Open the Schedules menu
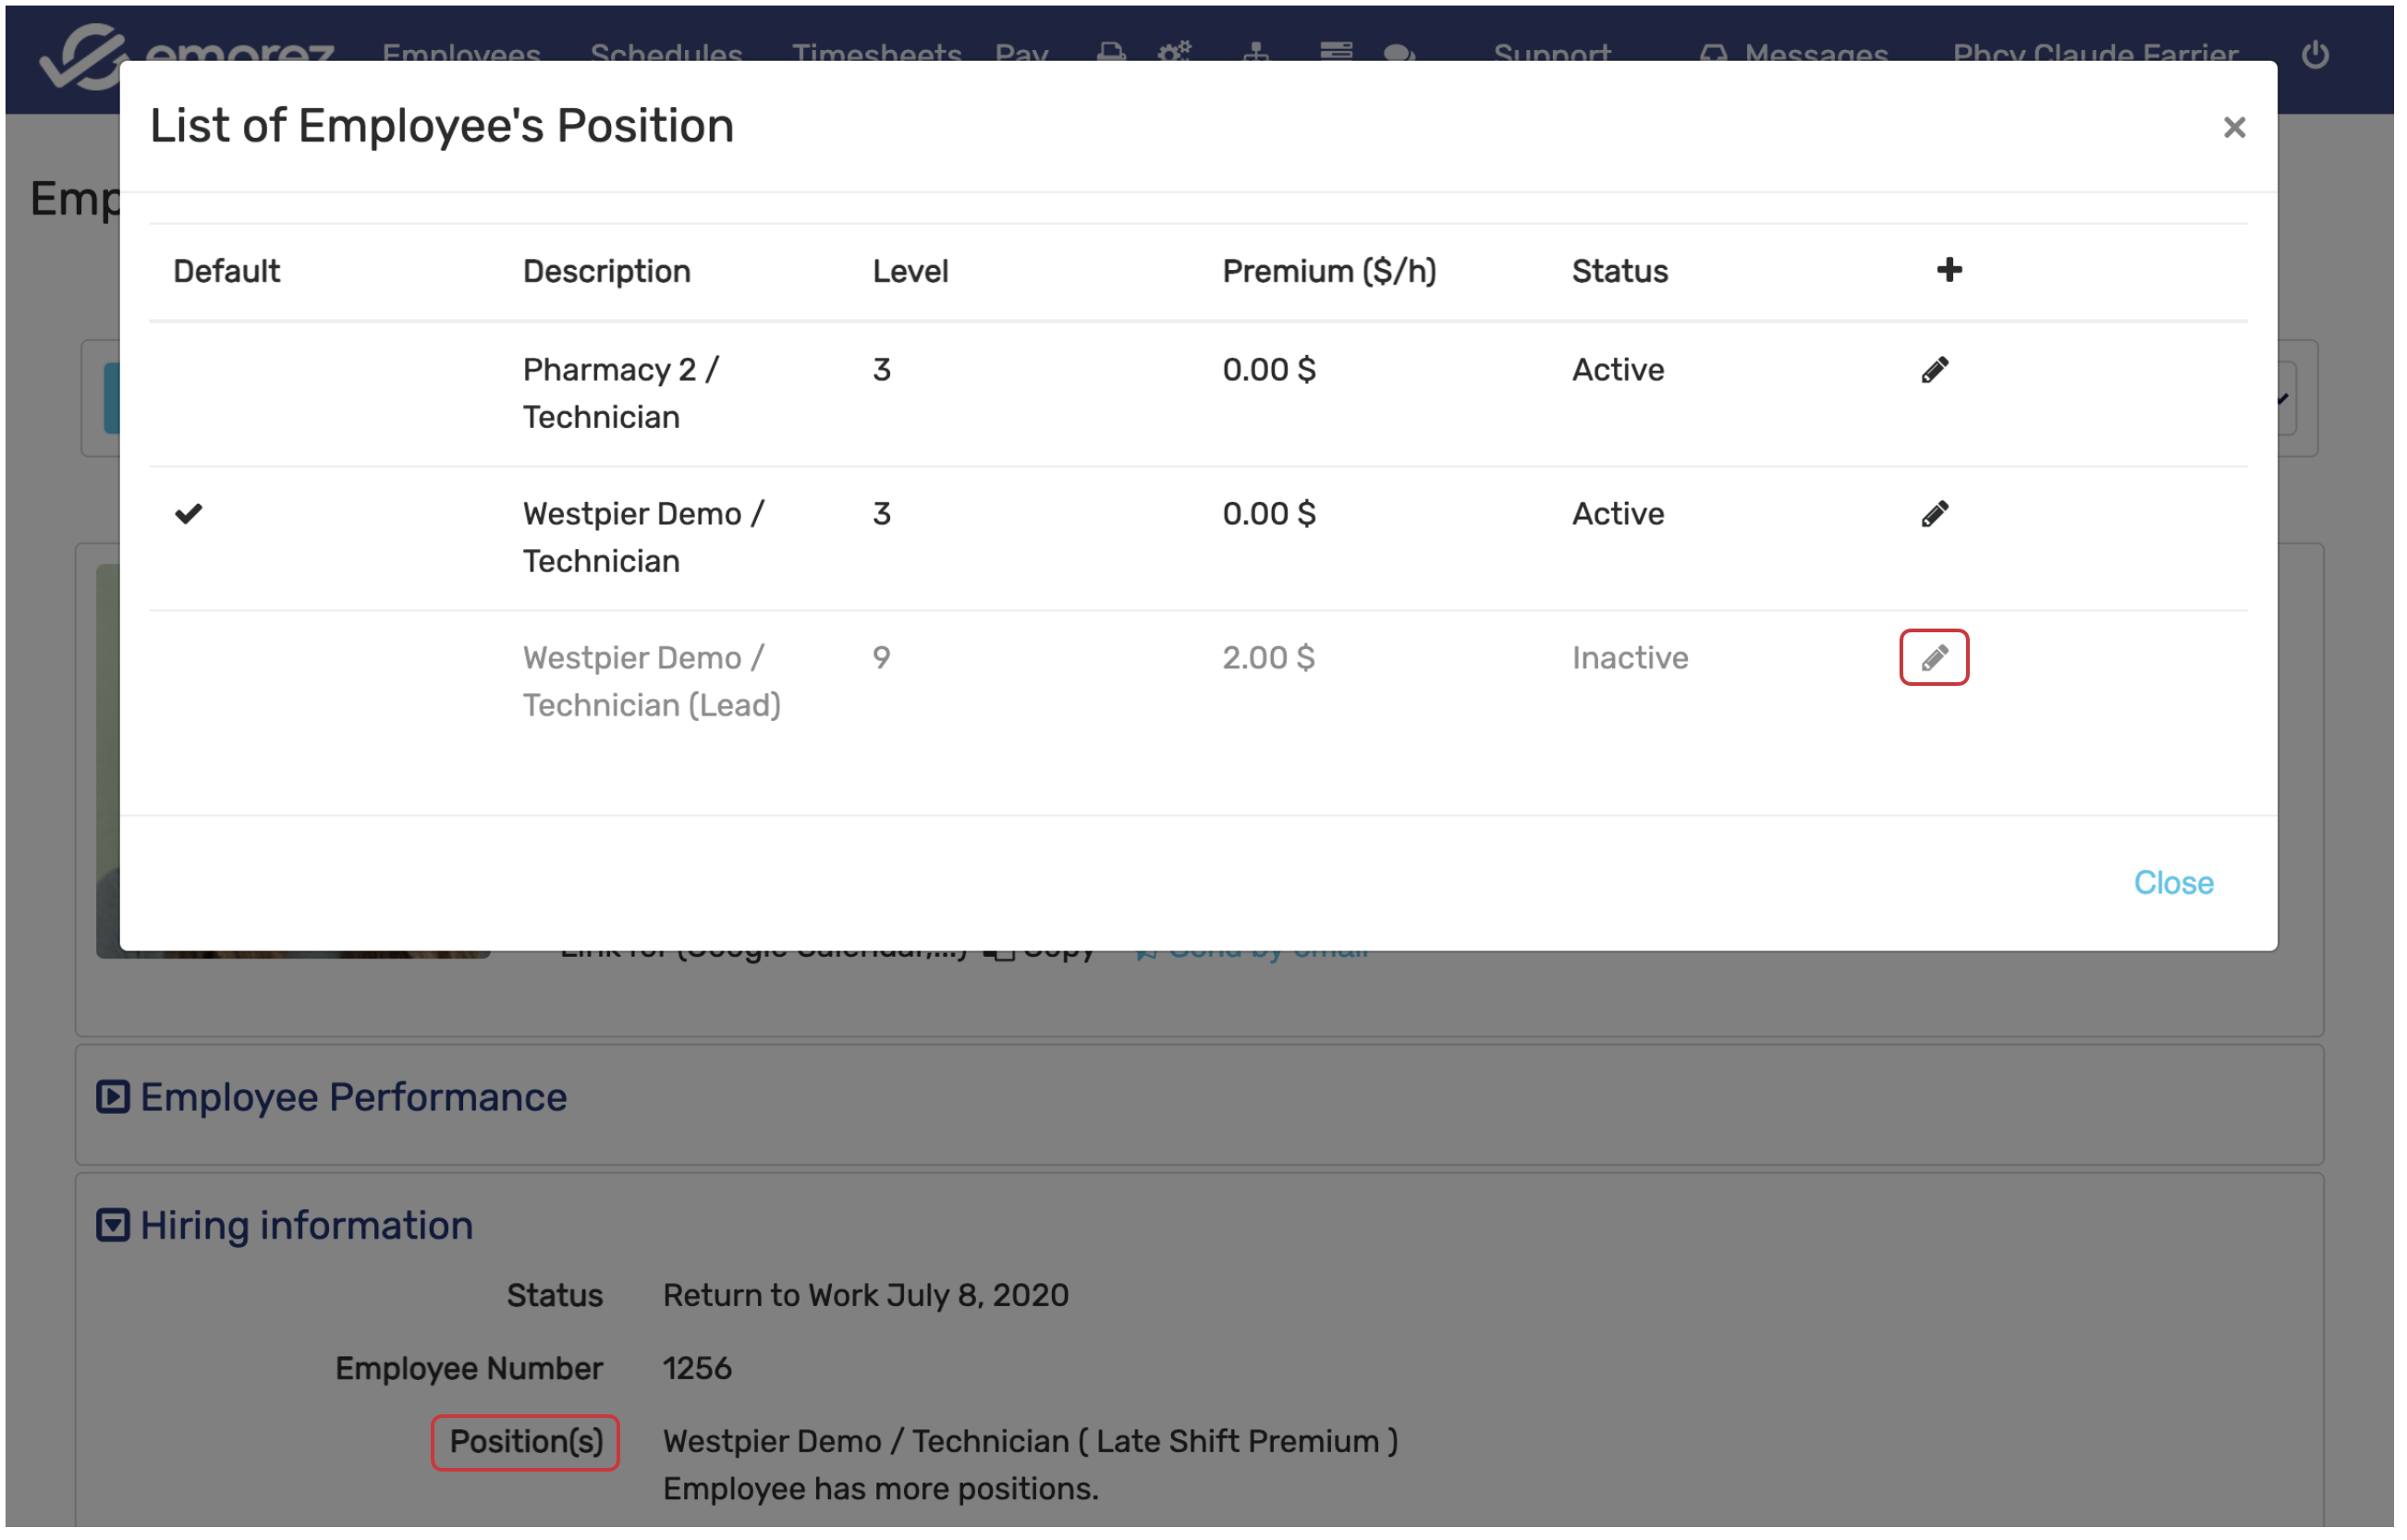2407x1540 pixels. 666,54
